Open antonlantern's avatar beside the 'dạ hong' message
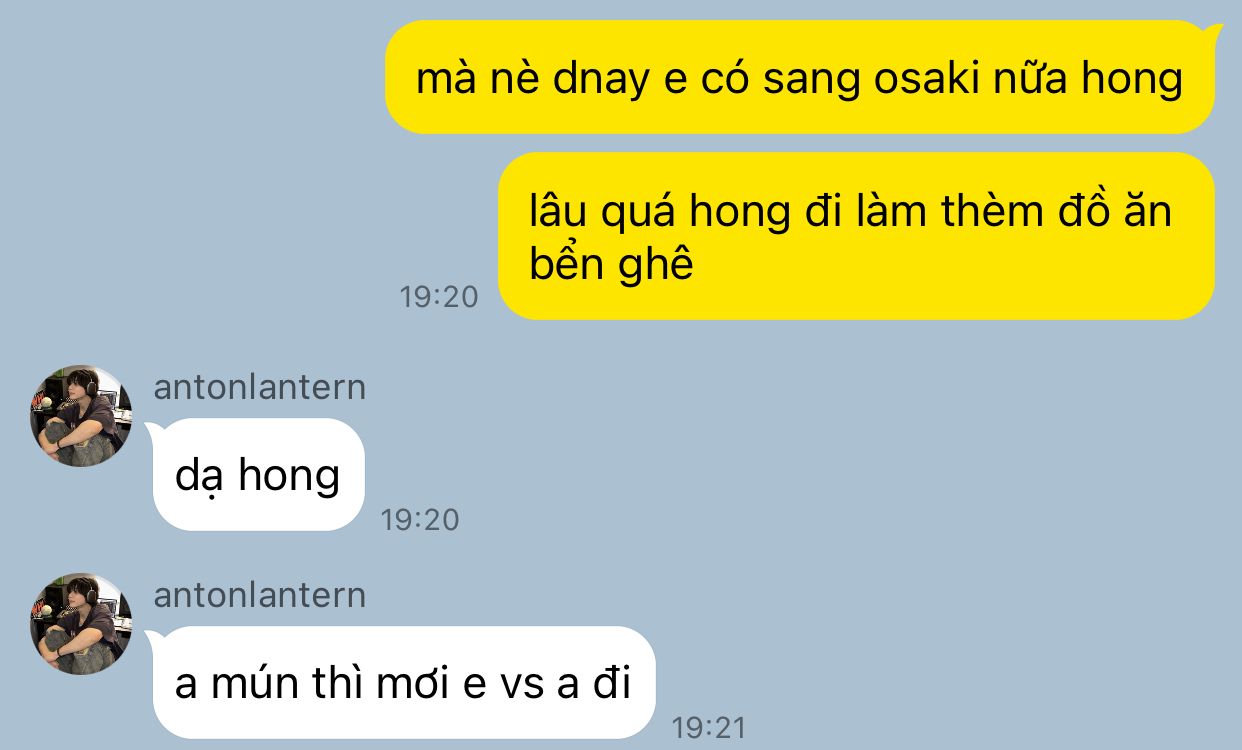This screenshot has width=1242, height=750. click(81, 416)
